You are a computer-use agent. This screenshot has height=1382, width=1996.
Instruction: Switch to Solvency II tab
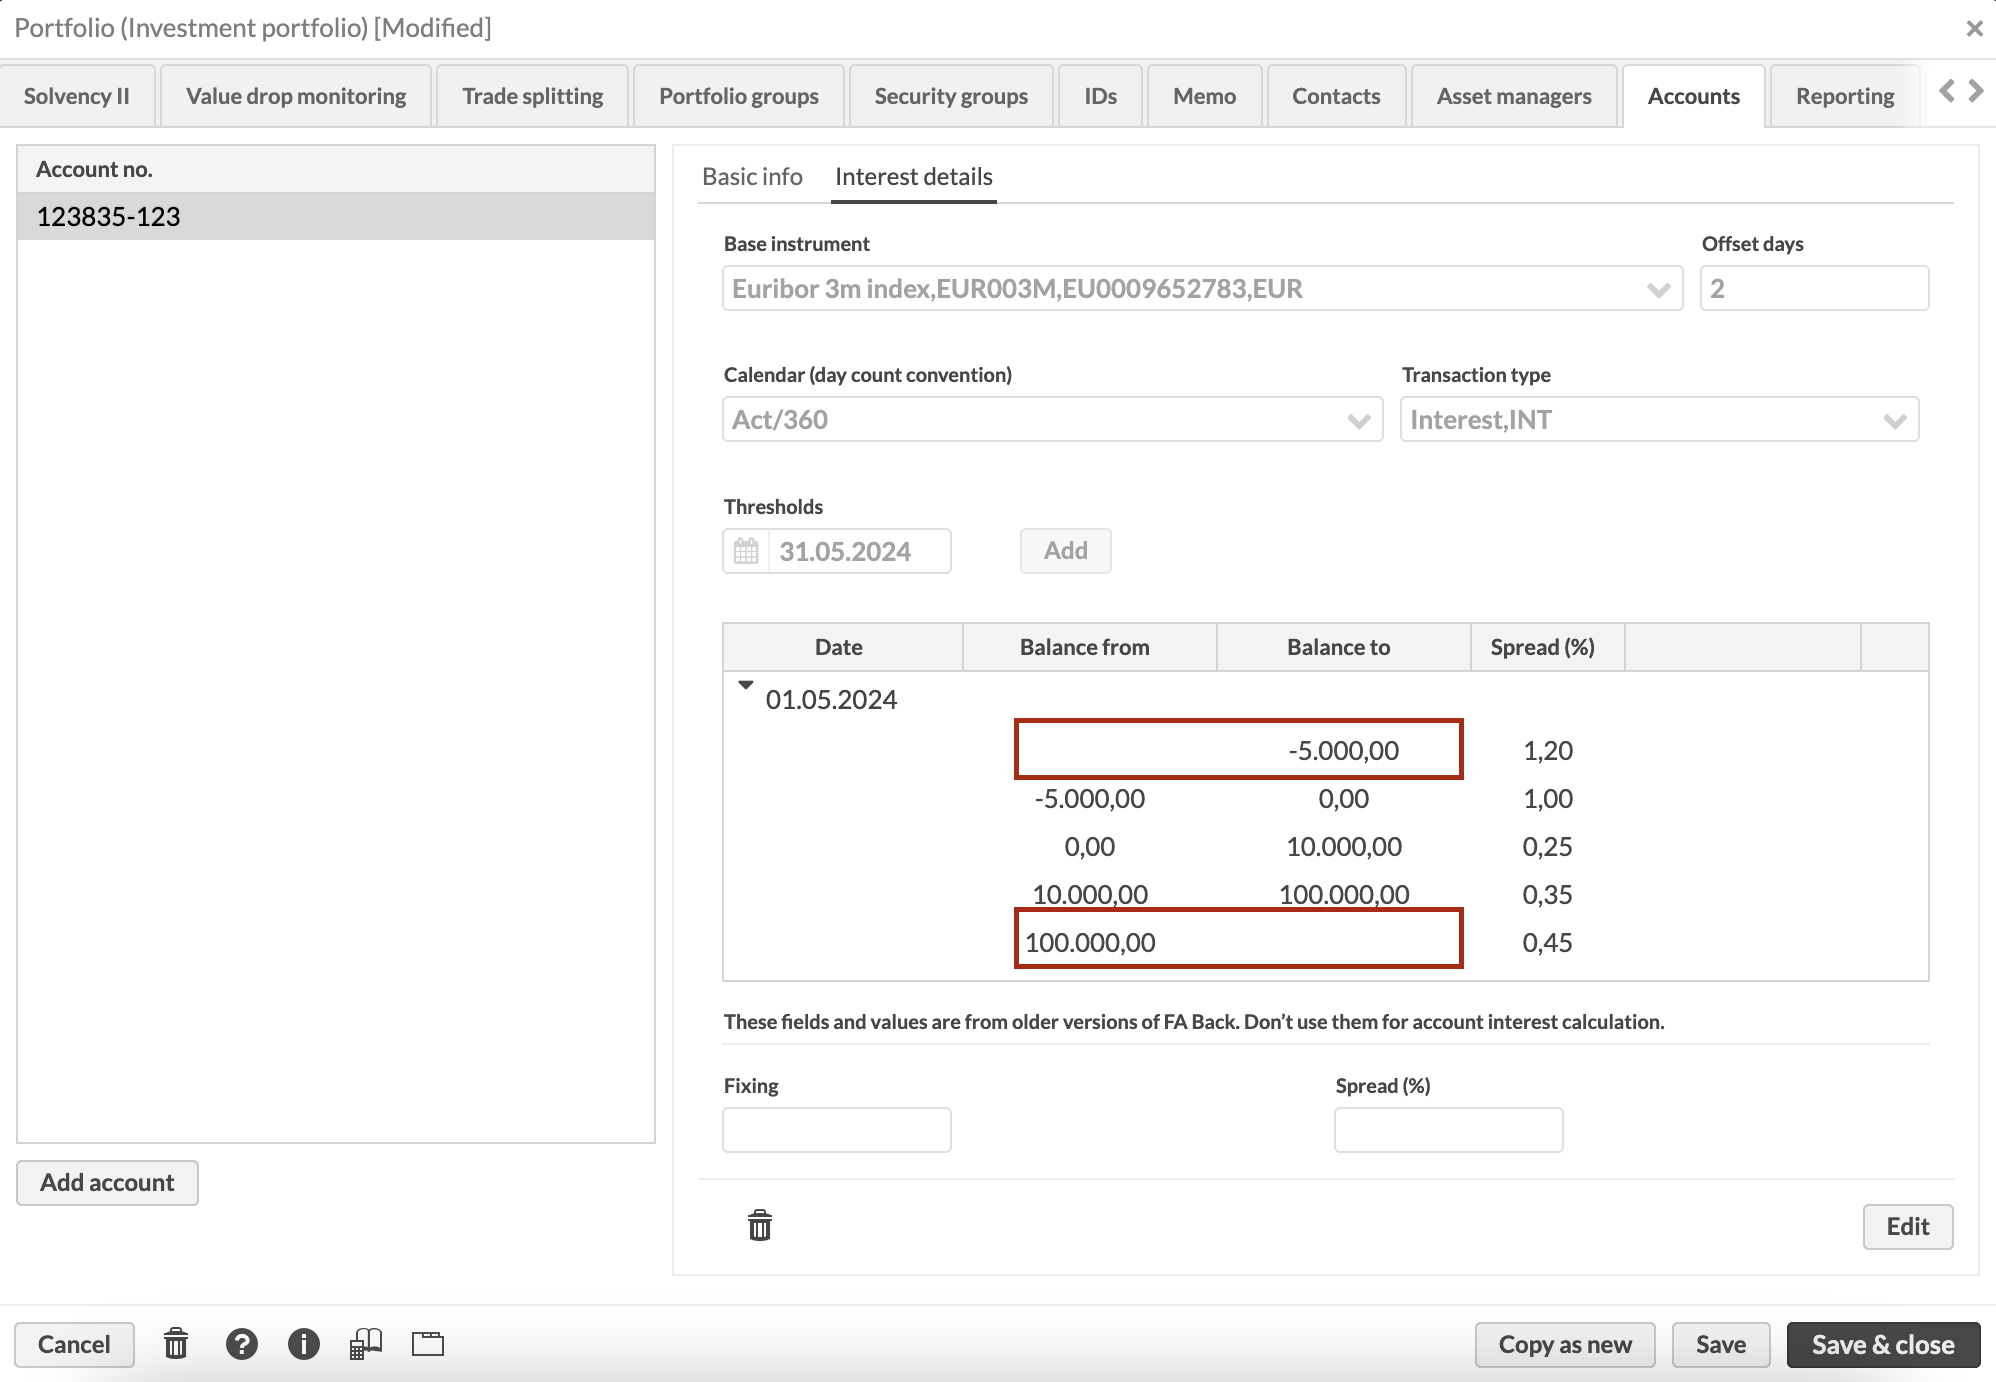[77, 96]
